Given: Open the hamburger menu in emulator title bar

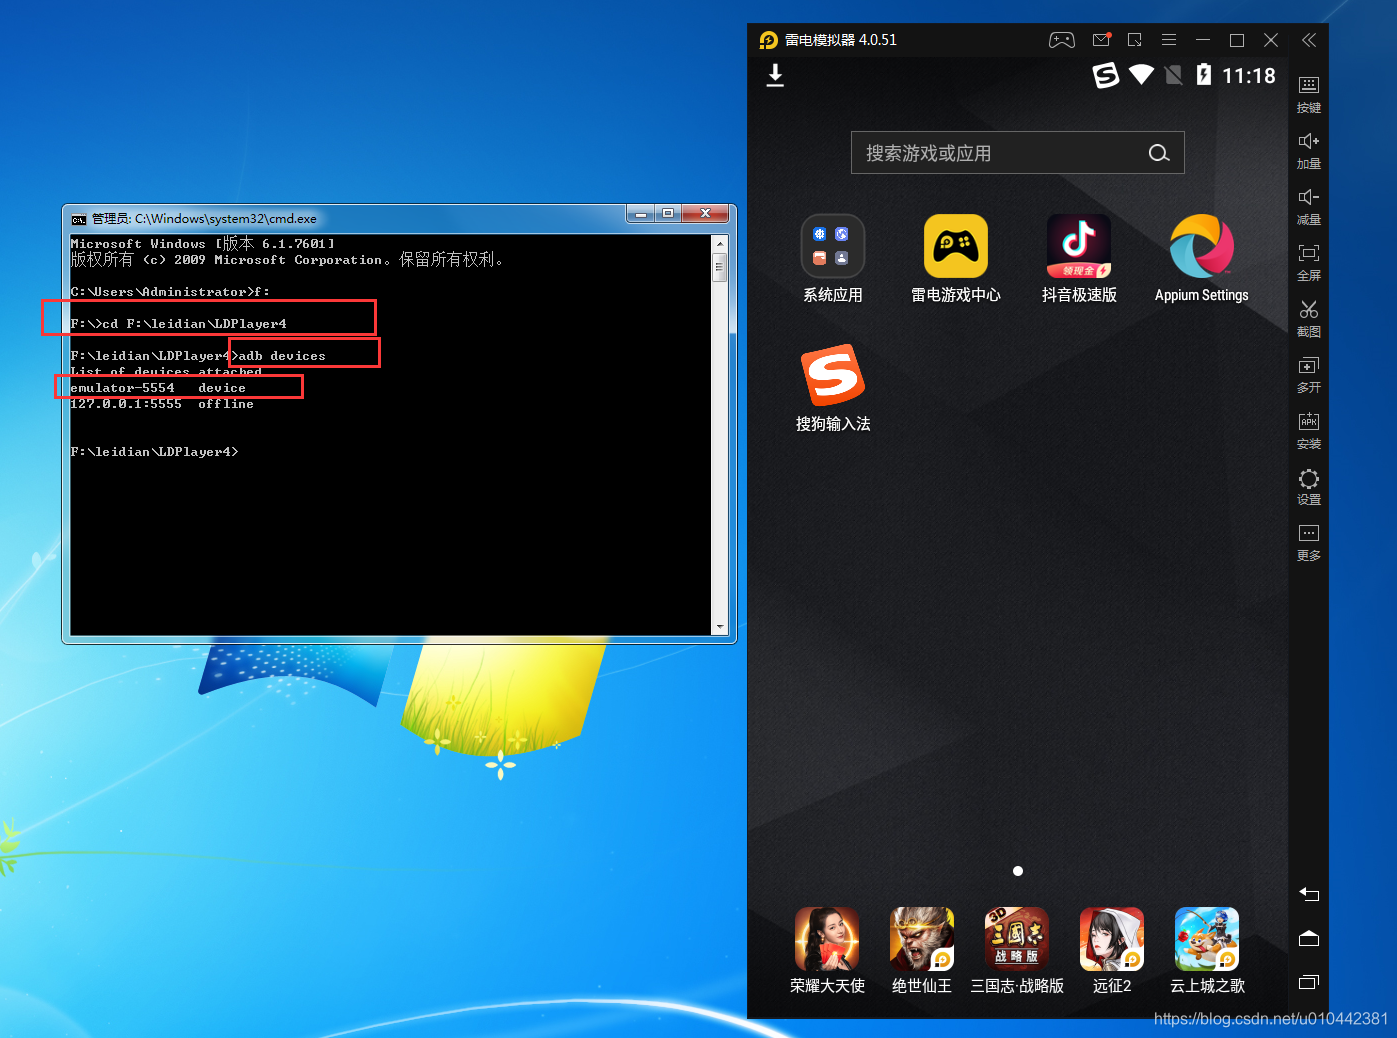Looking at the screenshot, I should (1168, 40).
